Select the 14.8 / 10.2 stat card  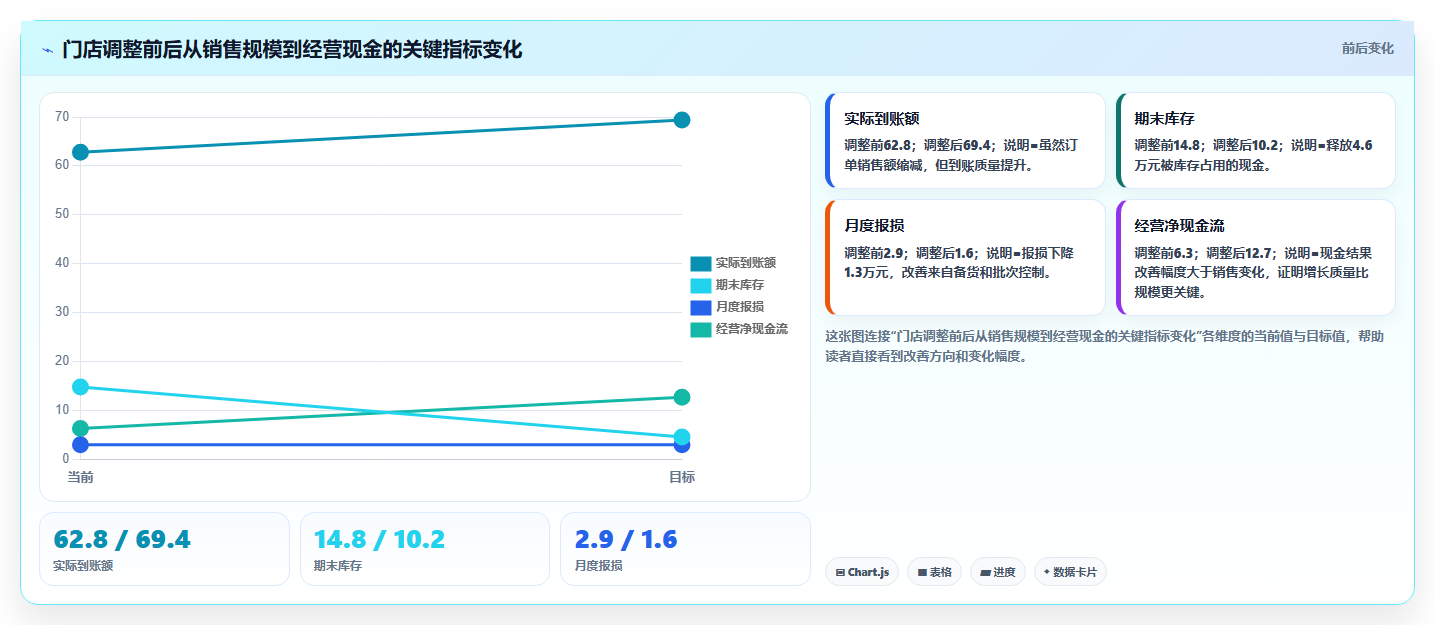[425, 549]
